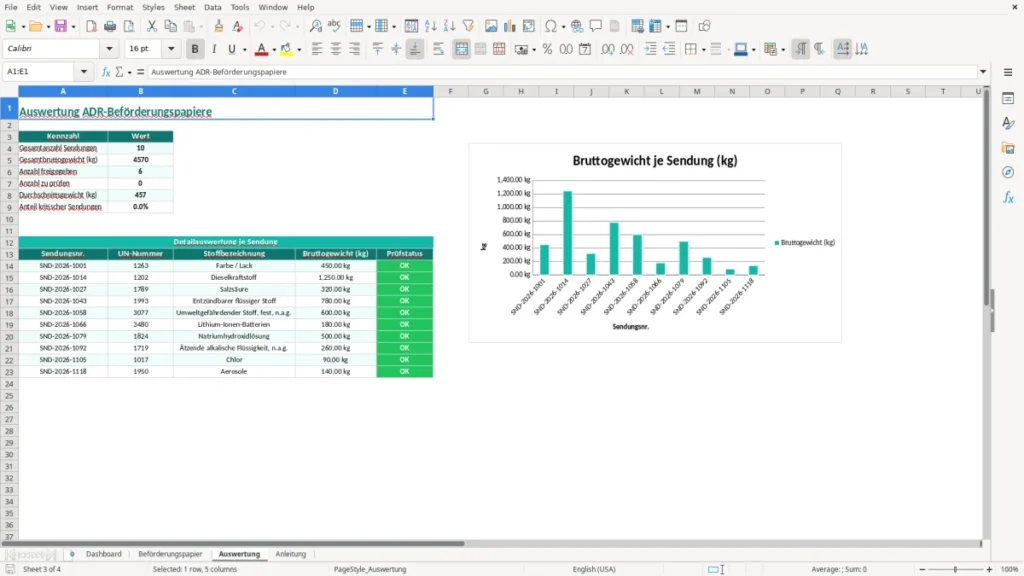Apply the red Font Color swatch
This screenshot has width=1024, height=576.
tap(261, 49)
